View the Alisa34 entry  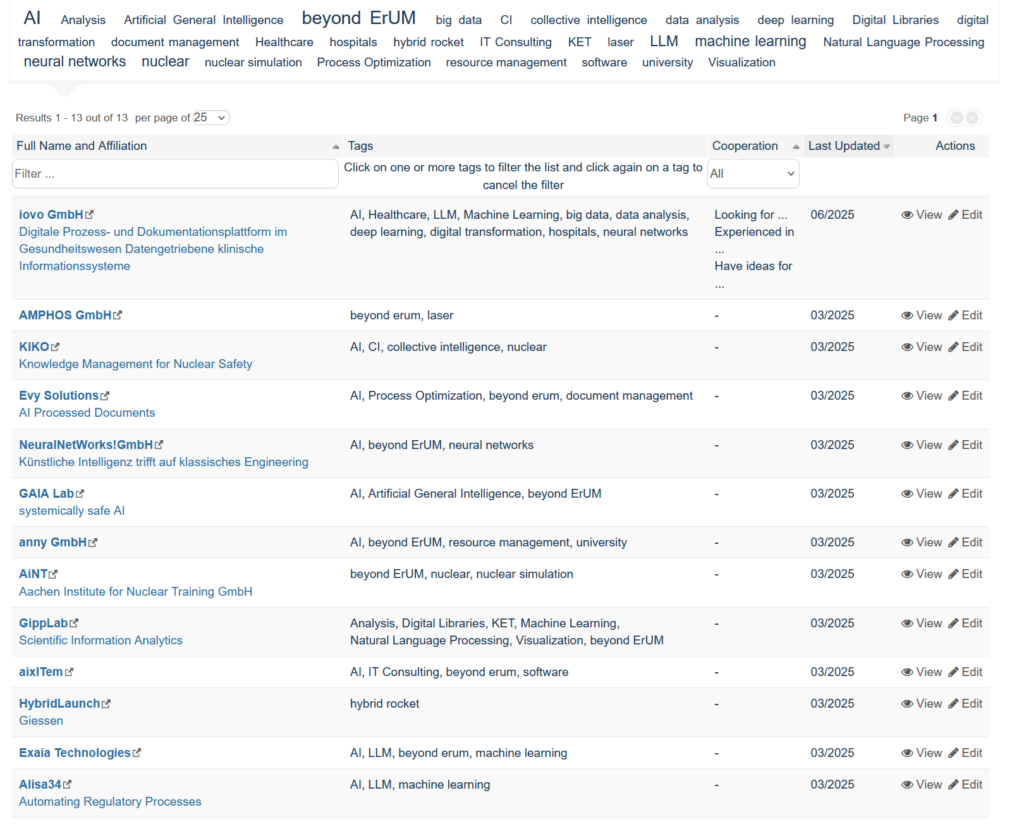921,785
